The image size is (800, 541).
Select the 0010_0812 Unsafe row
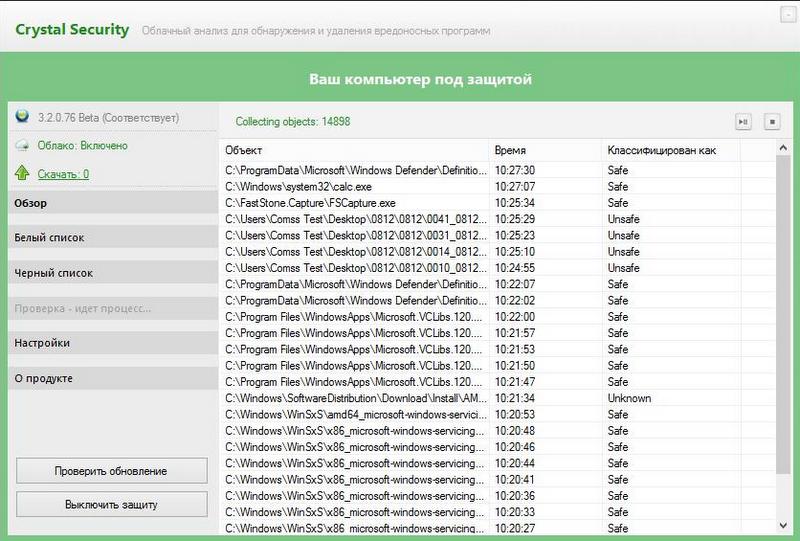pyautogui.click(x=497, y=268)
